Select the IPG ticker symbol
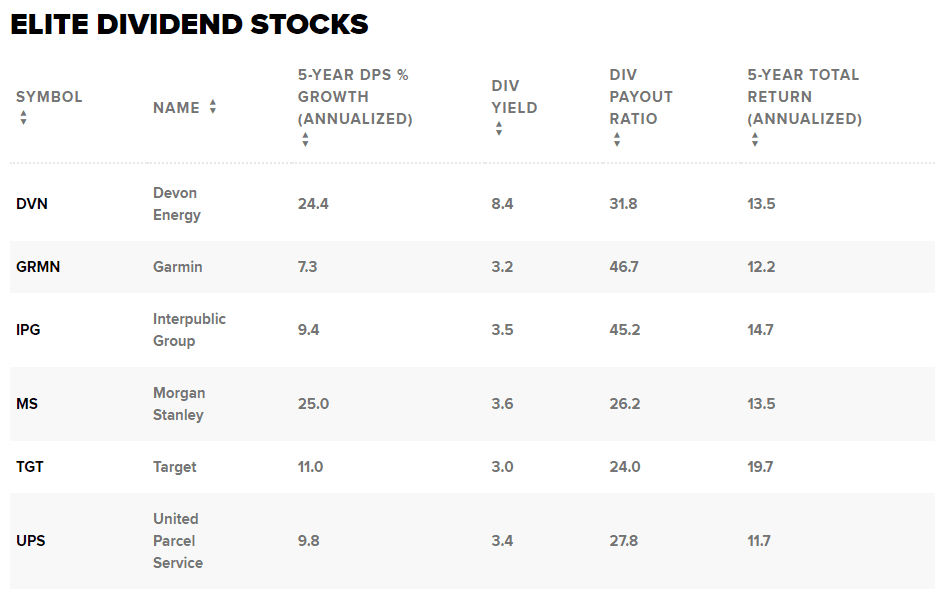Viewport: 937px width, 591px height. 28,330
